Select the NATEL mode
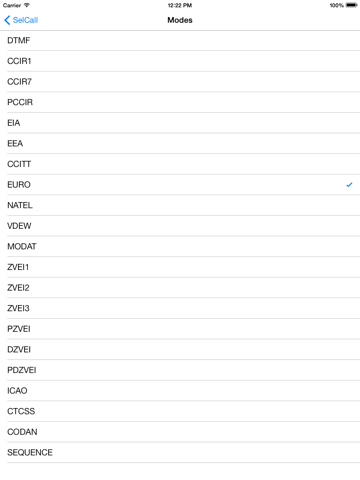360x480 pixels. [x=180, y=205]
